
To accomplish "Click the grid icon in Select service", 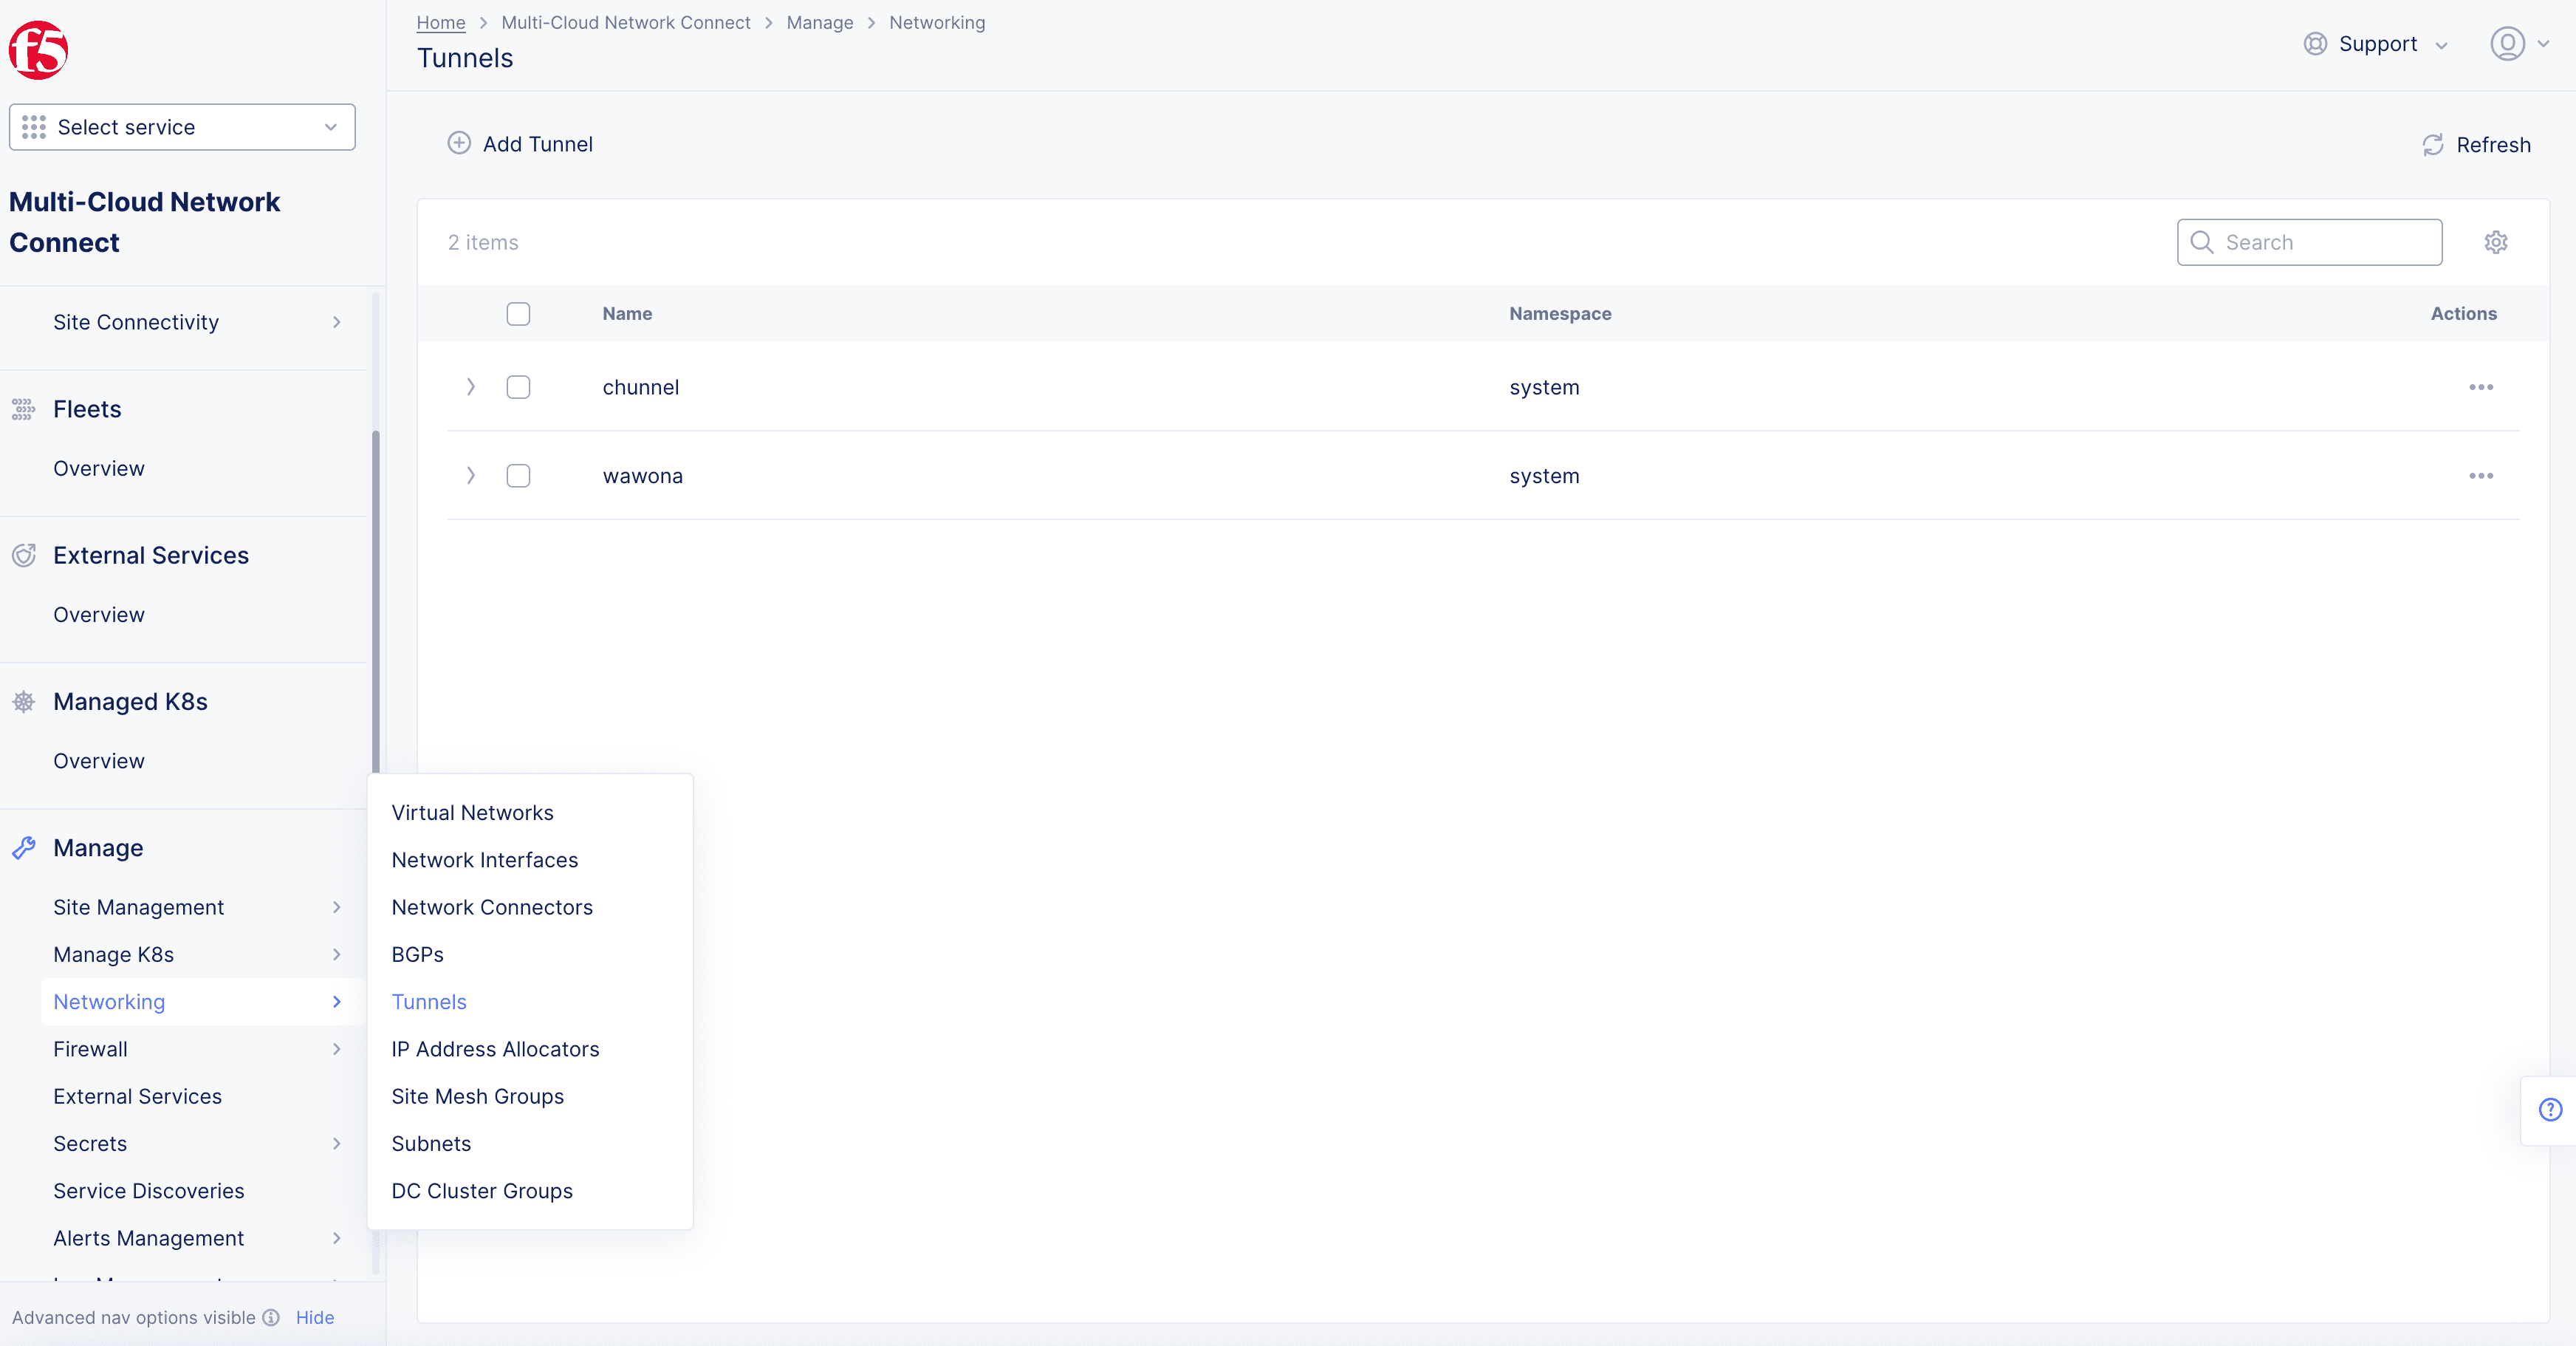I will click(34, 127).
